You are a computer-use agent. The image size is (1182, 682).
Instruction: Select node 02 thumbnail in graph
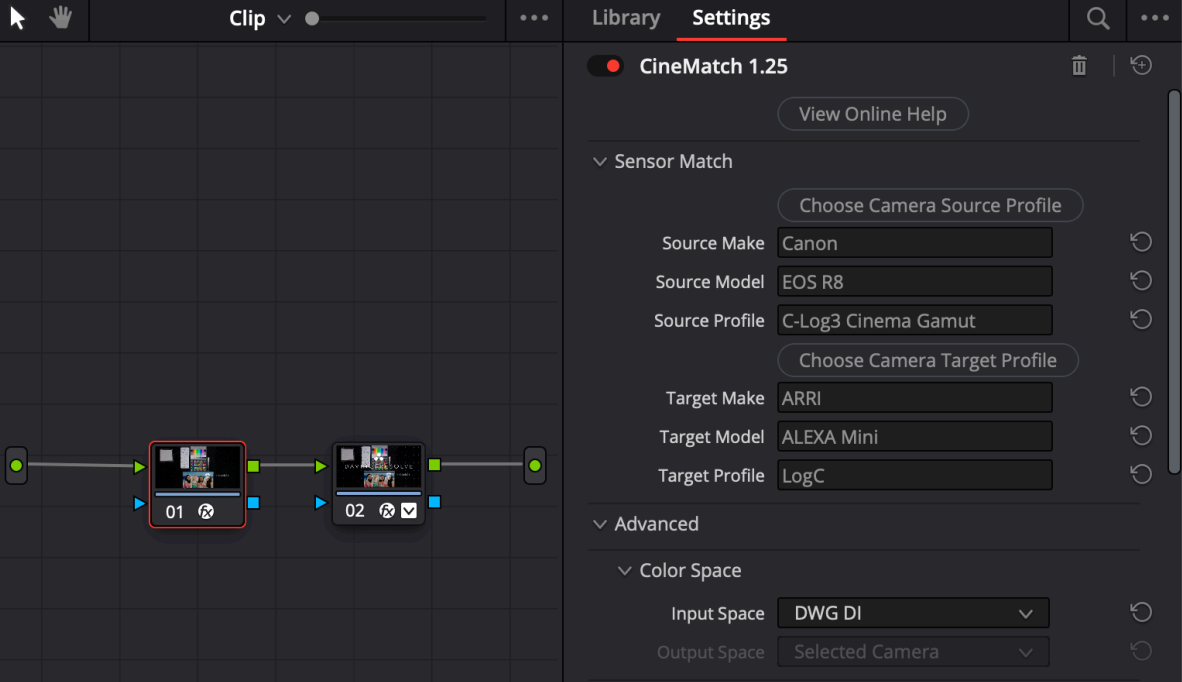coord(379,468)
